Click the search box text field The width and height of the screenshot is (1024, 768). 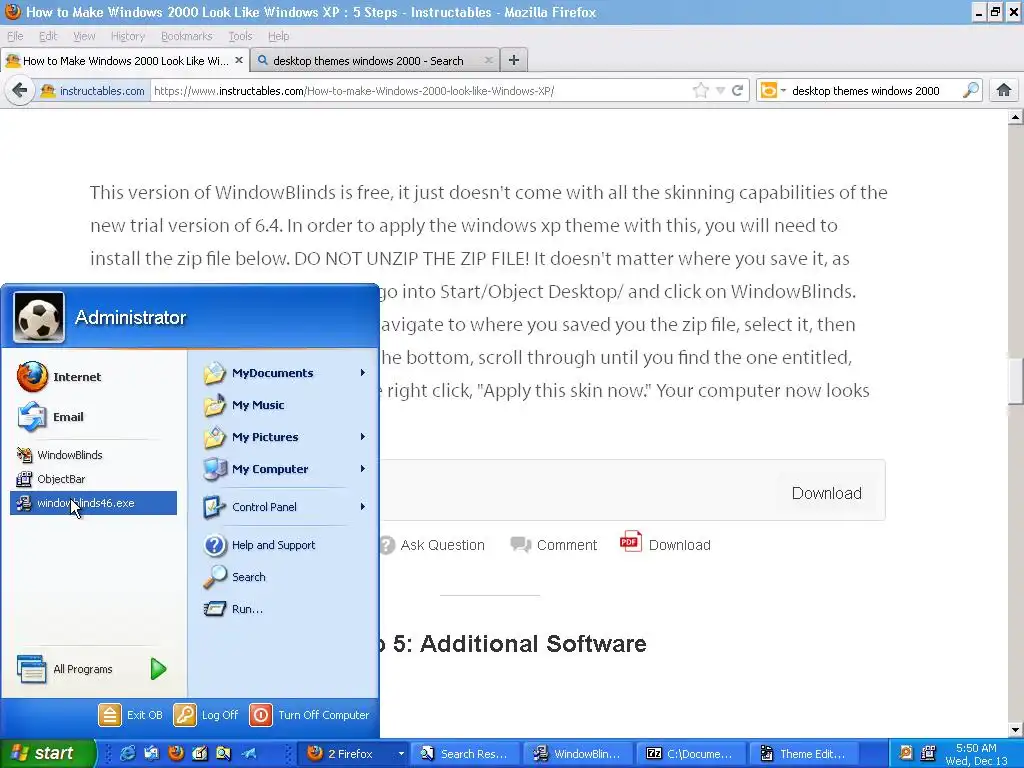874,91
